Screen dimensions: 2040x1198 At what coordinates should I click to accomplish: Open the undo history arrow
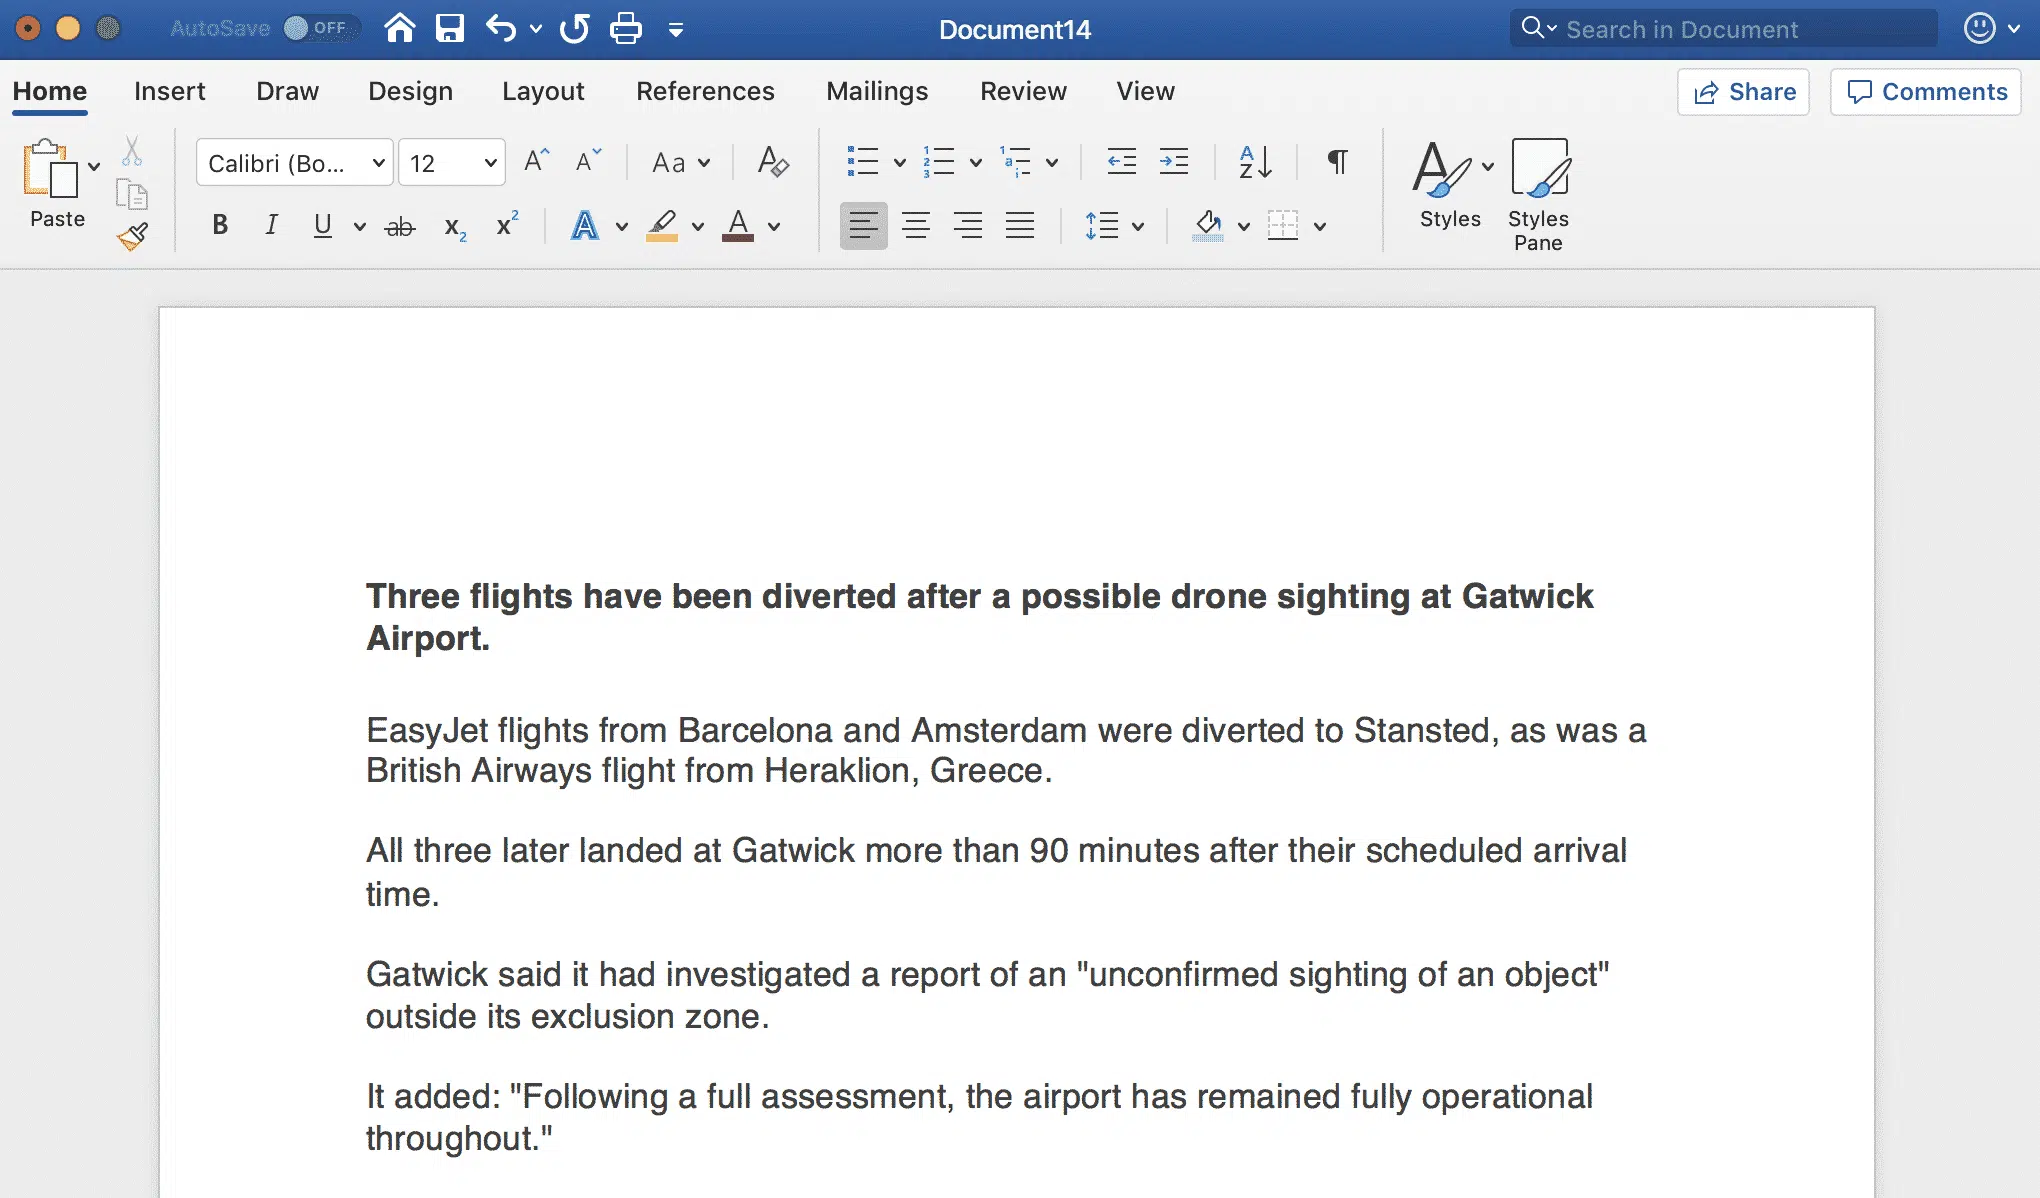tap(536, 29)
